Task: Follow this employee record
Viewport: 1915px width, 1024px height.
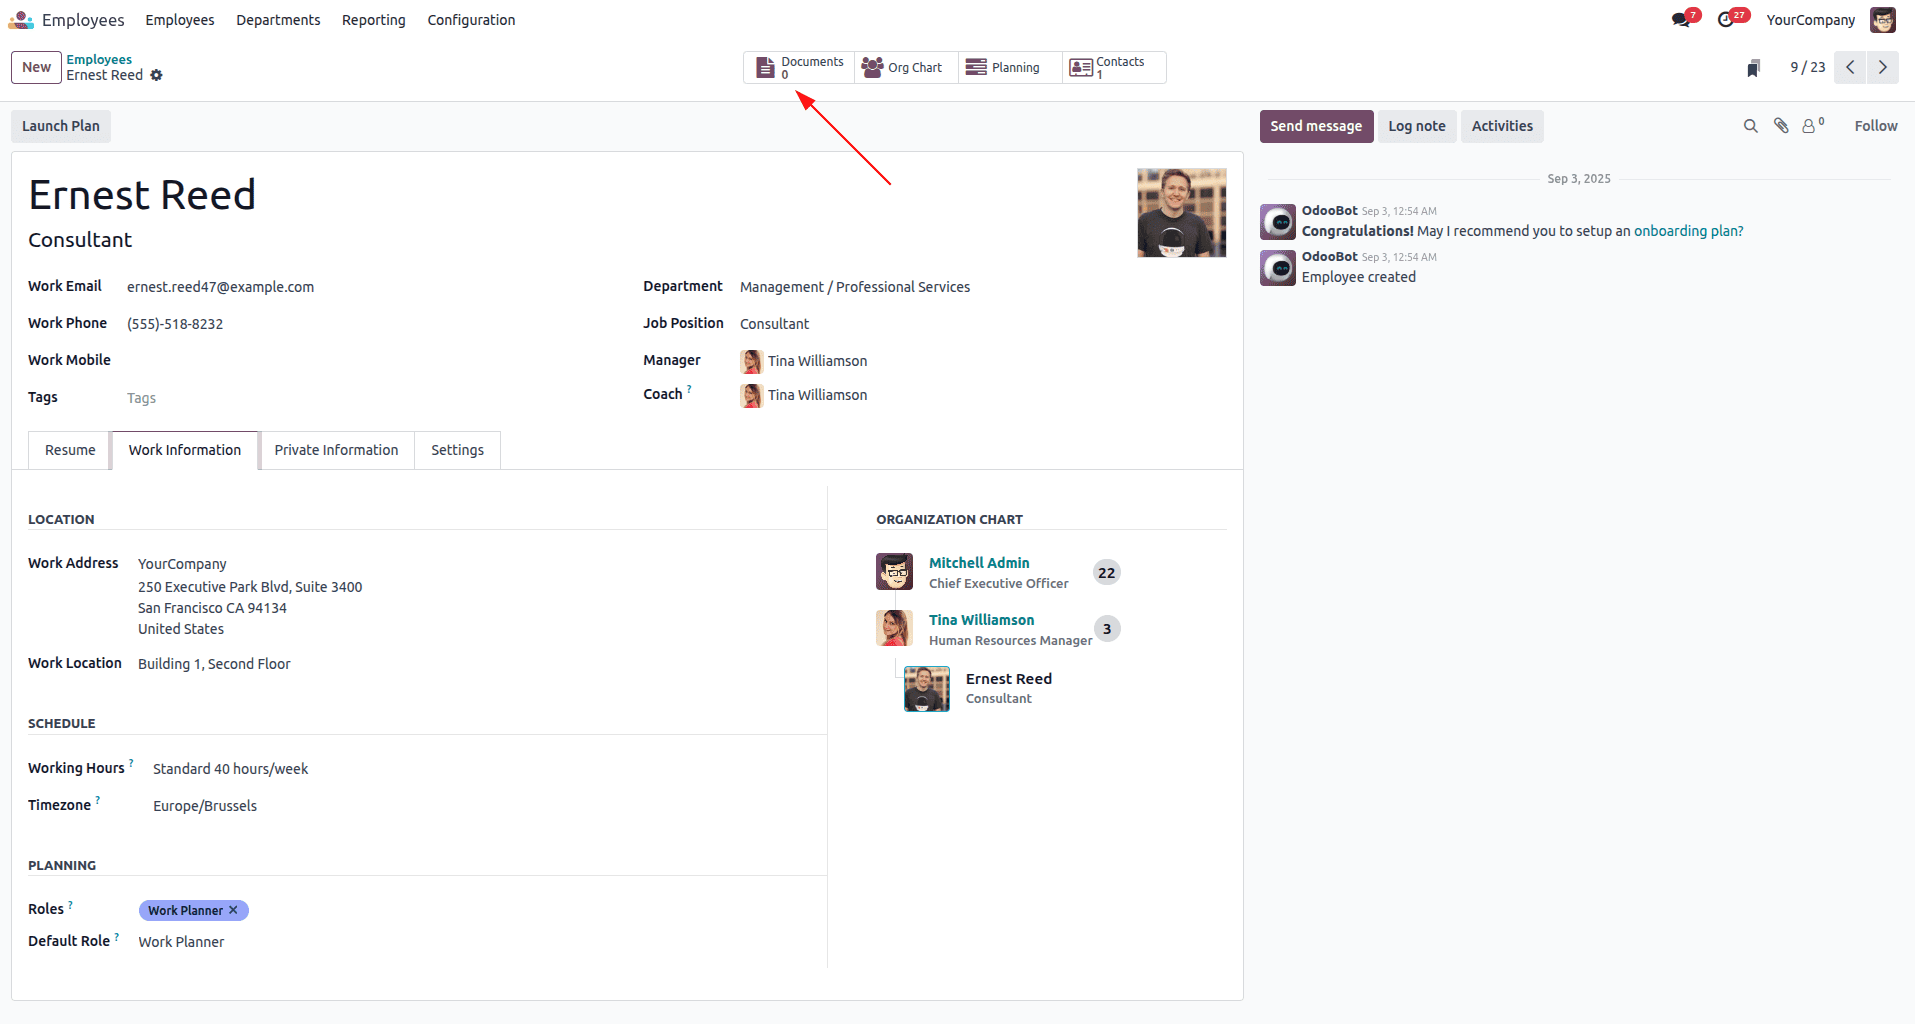Action: (1876, 126)
